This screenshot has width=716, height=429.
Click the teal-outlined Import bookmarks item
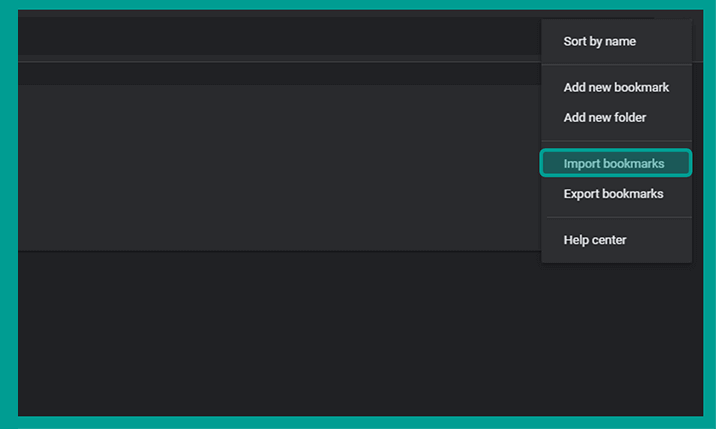[x=616, y=163]
